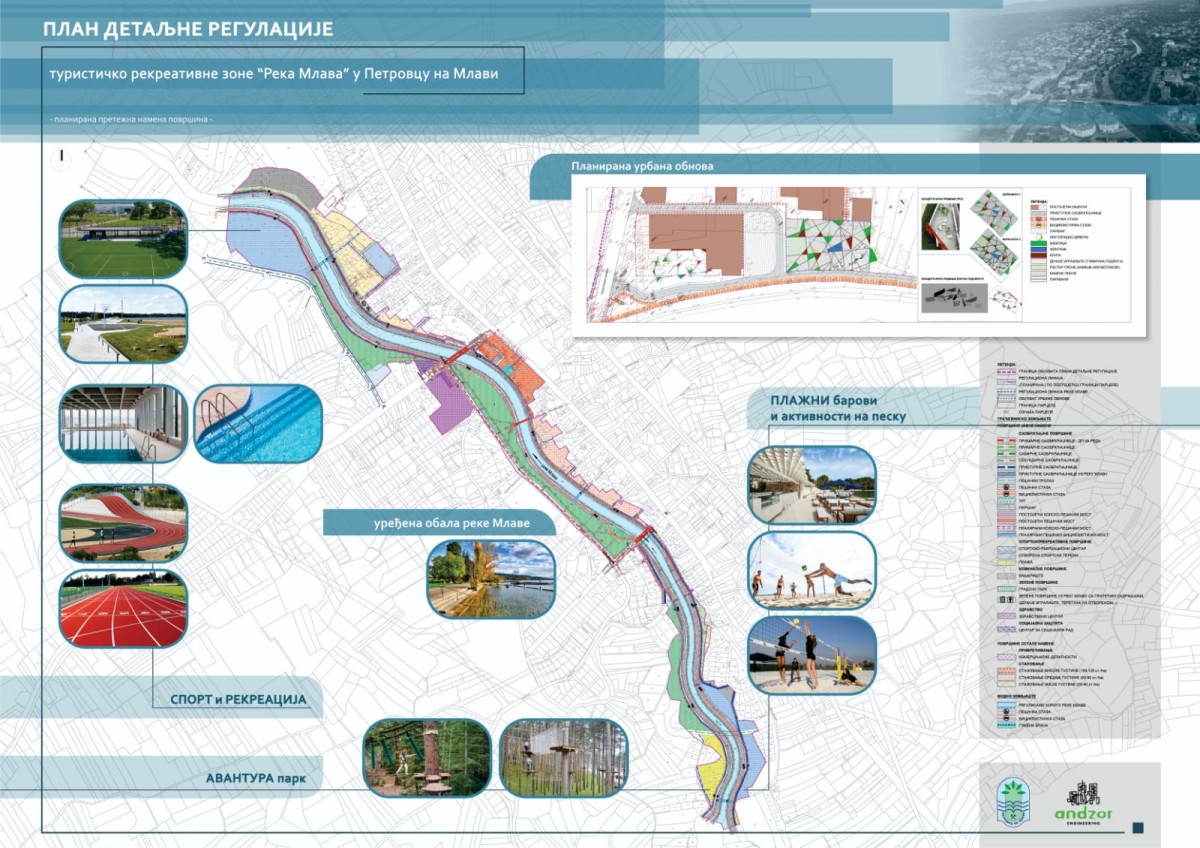1200x848 pixels.
Task: View the beach bar terrace photo
Action: click(811, 486)
